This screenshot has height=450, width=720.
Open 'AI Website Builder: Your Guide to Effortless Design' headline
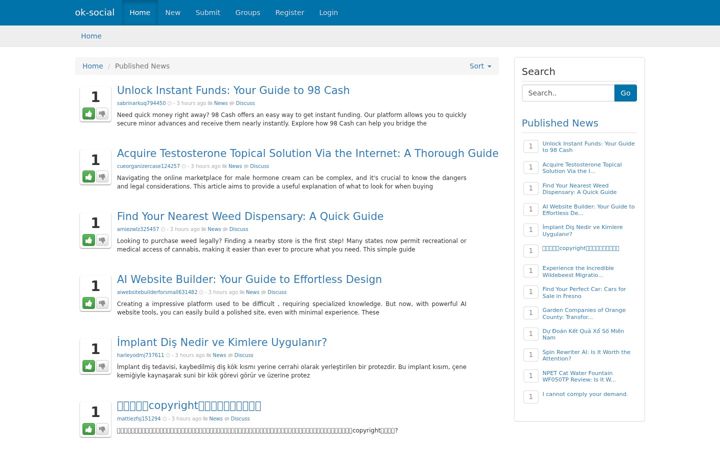point(249,279)
